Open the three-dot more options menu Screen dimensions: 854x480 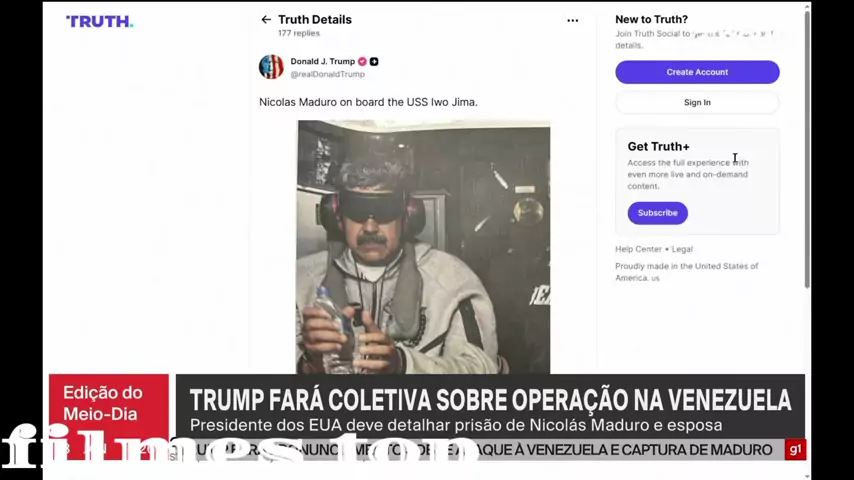pyautogui.click(x=572, y=21)
